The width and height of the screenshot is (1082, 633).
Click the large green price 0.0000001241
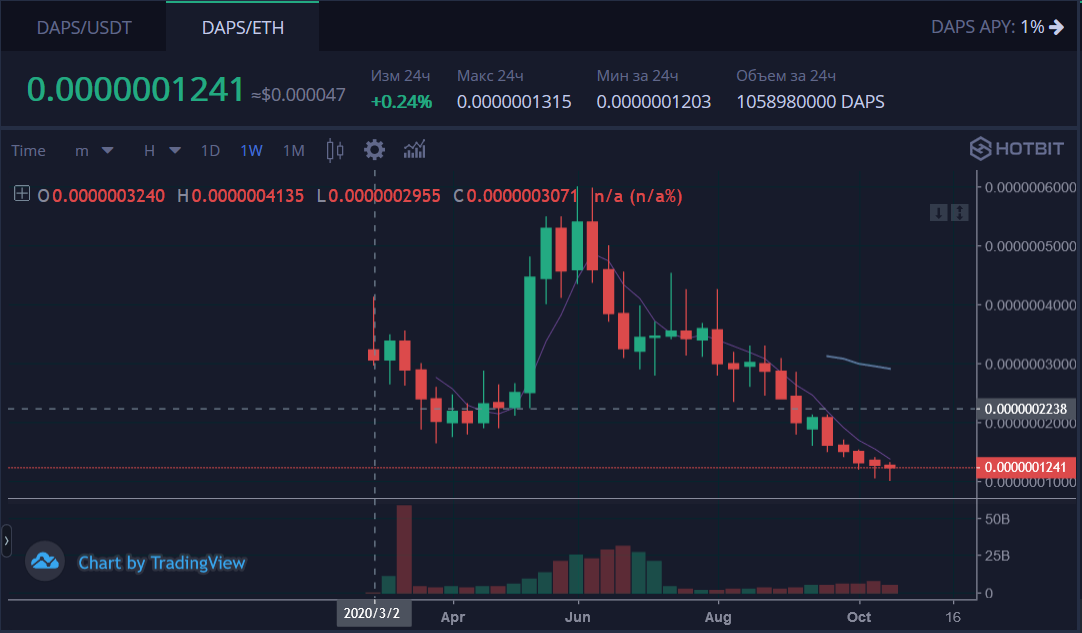(x=135, y=90)
